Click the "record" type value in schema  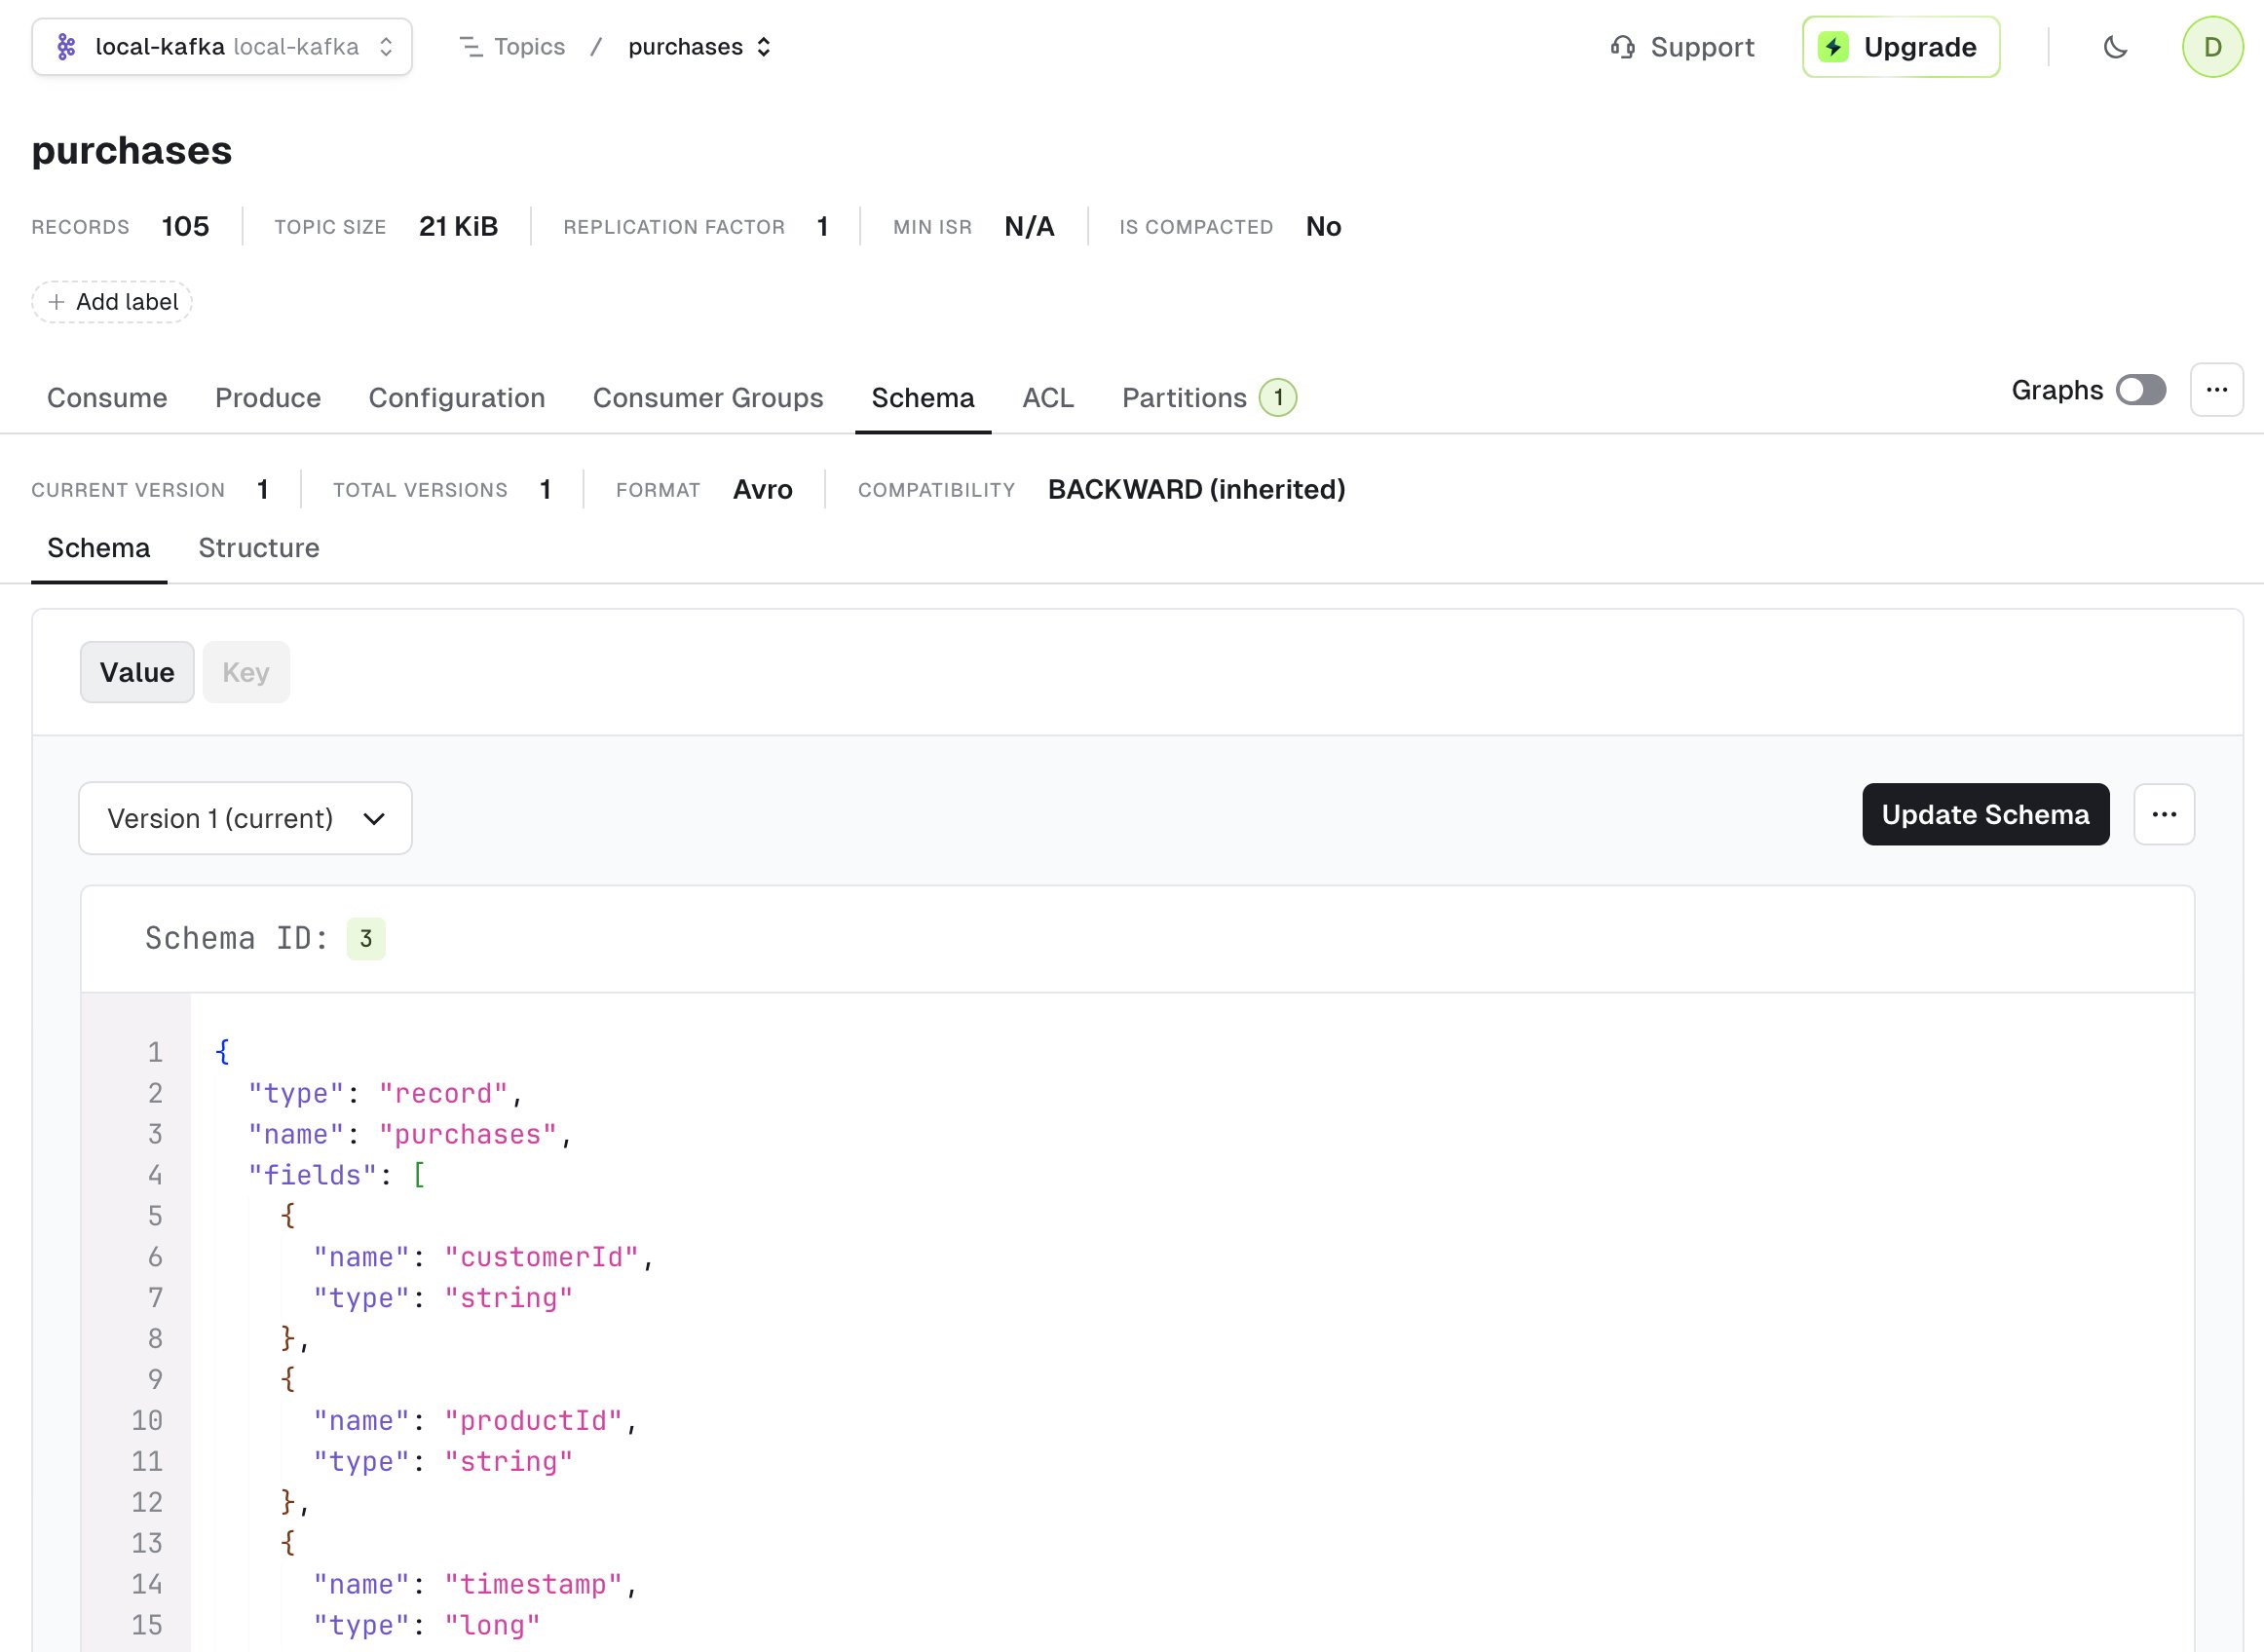[443, 1094]
